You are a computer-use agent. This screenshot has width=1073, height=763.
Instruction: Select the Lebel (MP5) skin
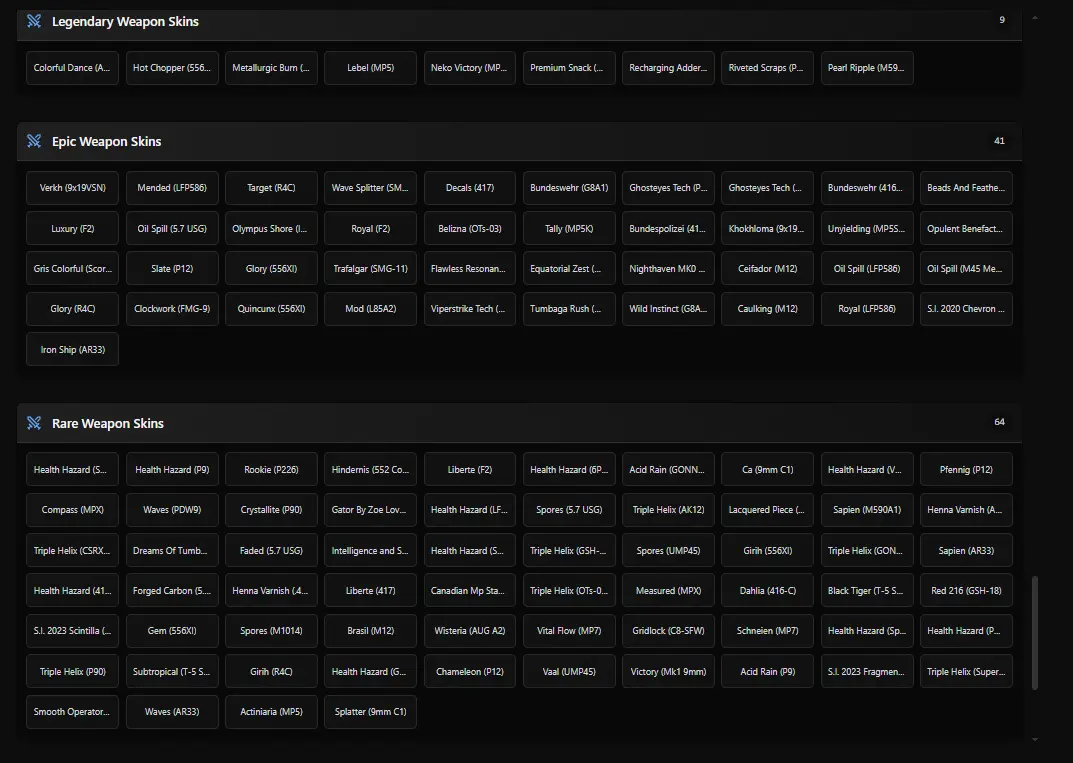pyautogui.click(x=370, y=68)
